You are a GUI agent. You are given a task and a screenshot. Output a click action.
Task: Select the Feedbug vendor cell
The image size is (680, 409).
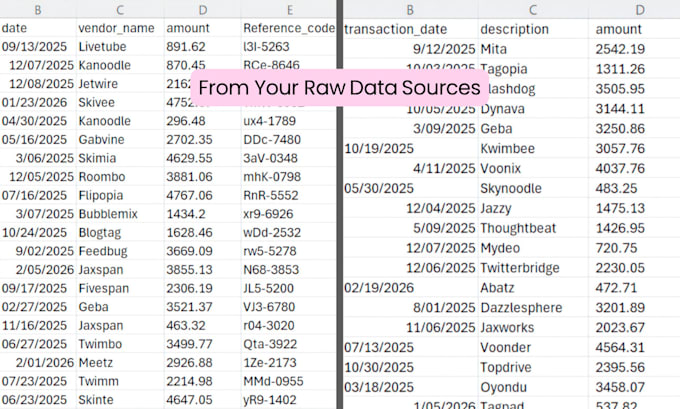tap(120, 251)
